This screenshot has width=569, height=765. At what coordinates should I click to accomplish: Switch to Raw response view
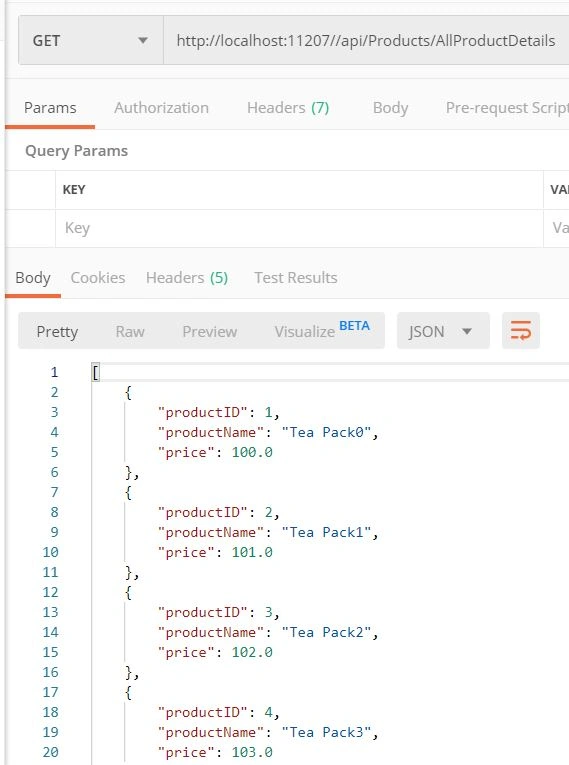click(130, 332)
